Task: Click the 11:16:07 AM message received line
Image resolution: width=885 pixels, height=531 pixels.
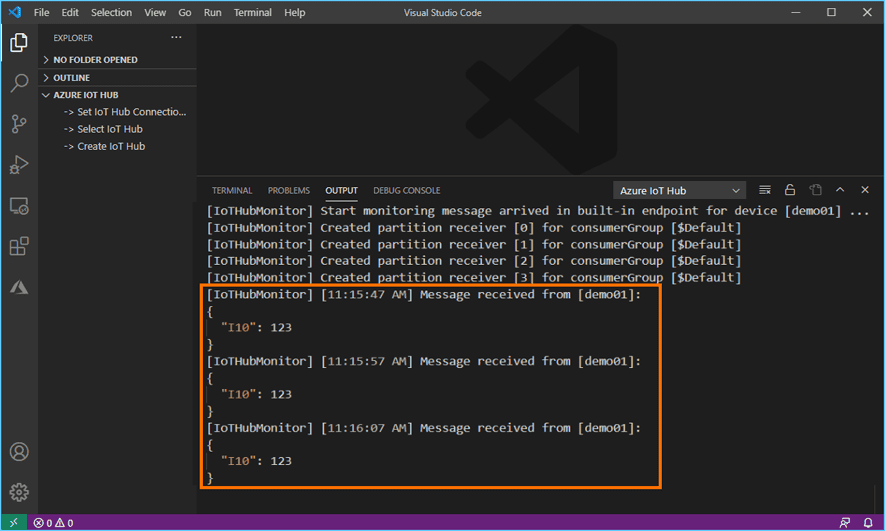Action: (x=424, y=428)
